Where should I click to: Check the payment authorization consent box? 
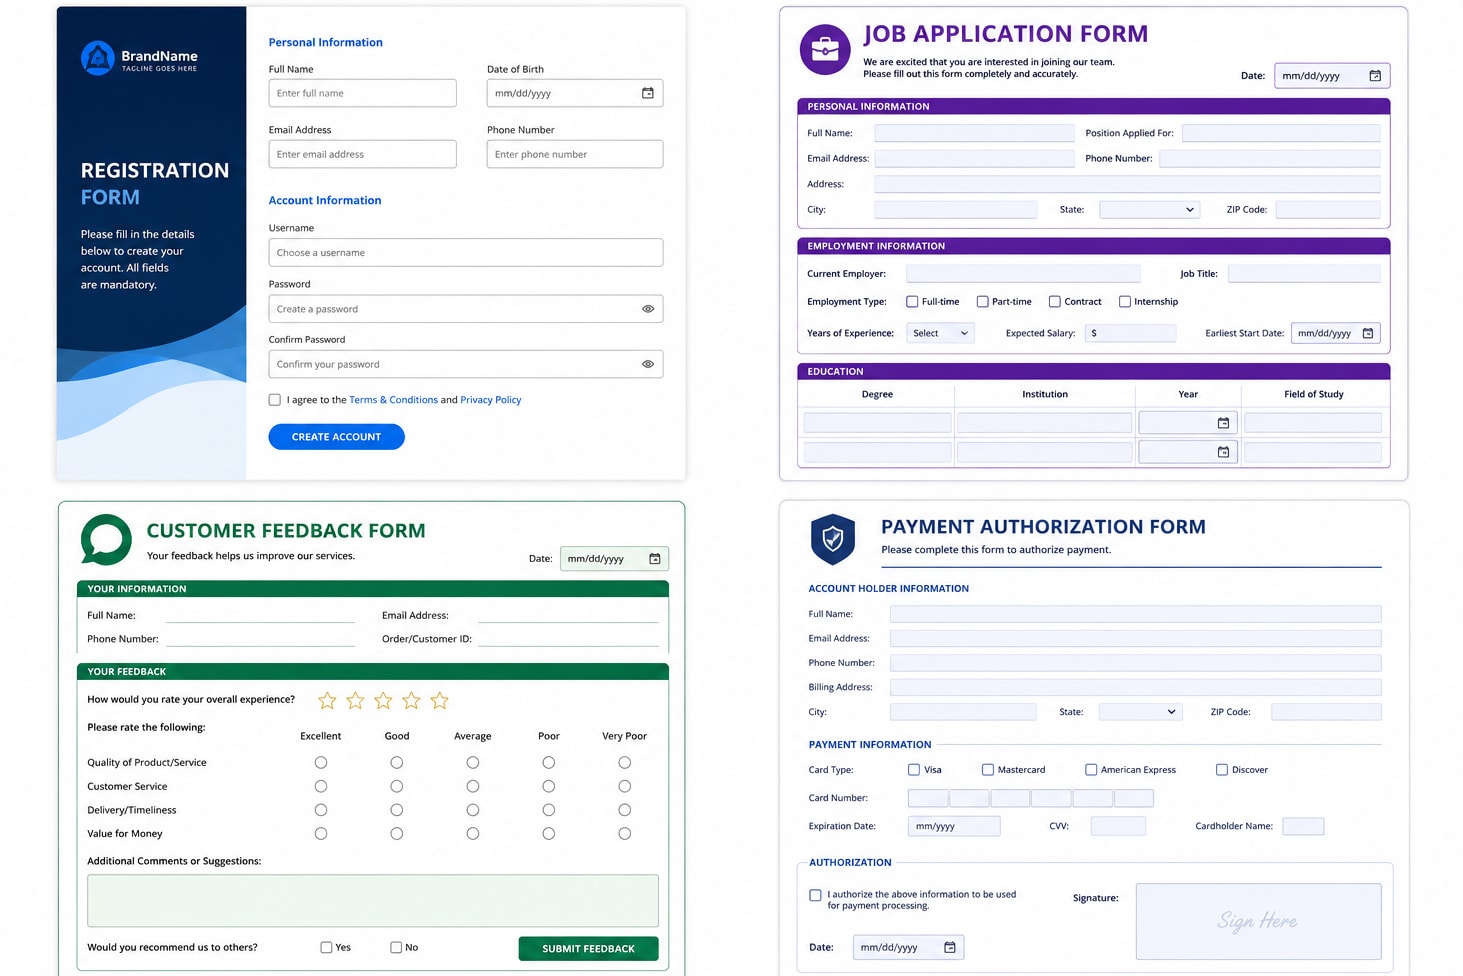(815, 896)
